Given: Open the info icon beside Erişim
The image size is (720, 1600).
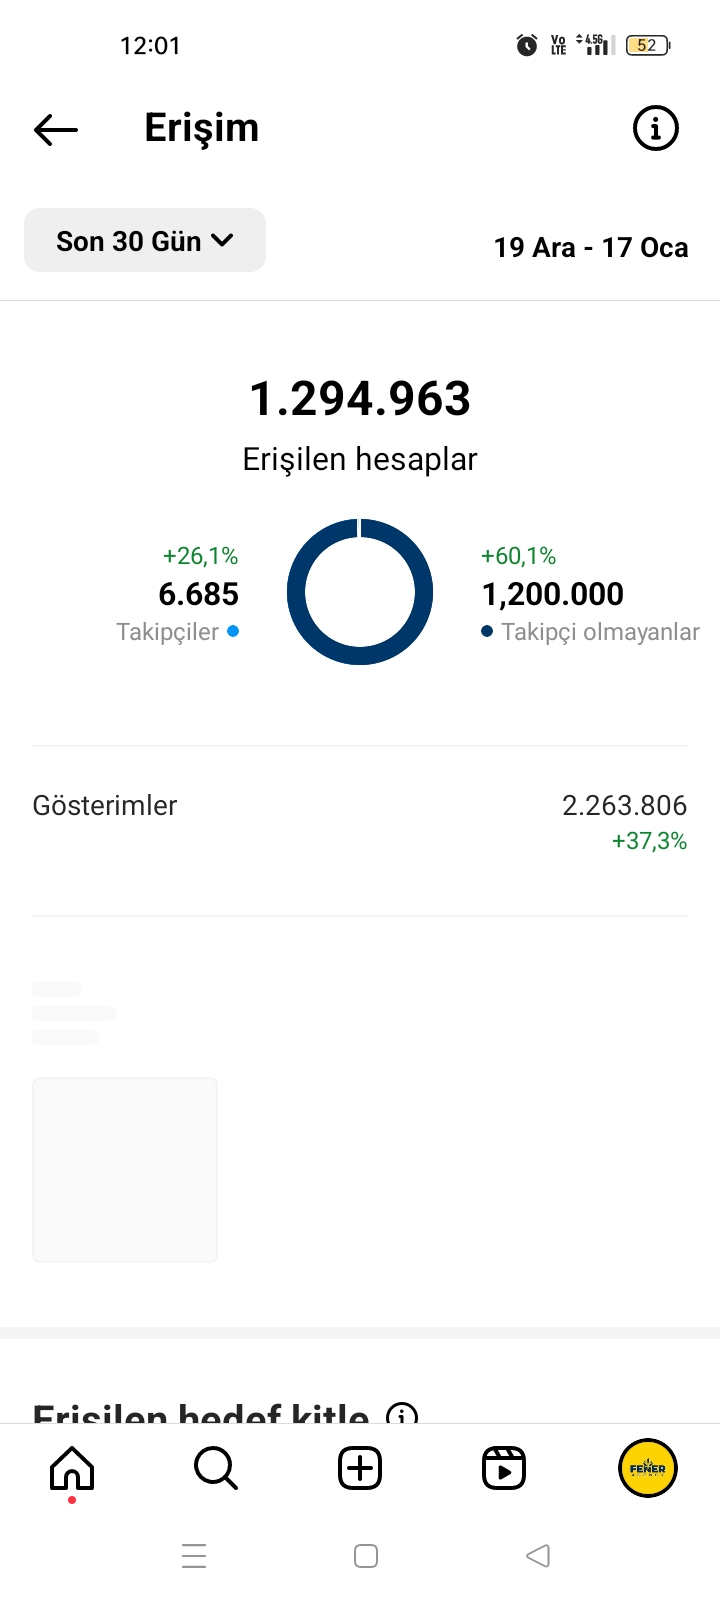Looking at the screenshot, I should click(x=656, y=128).
